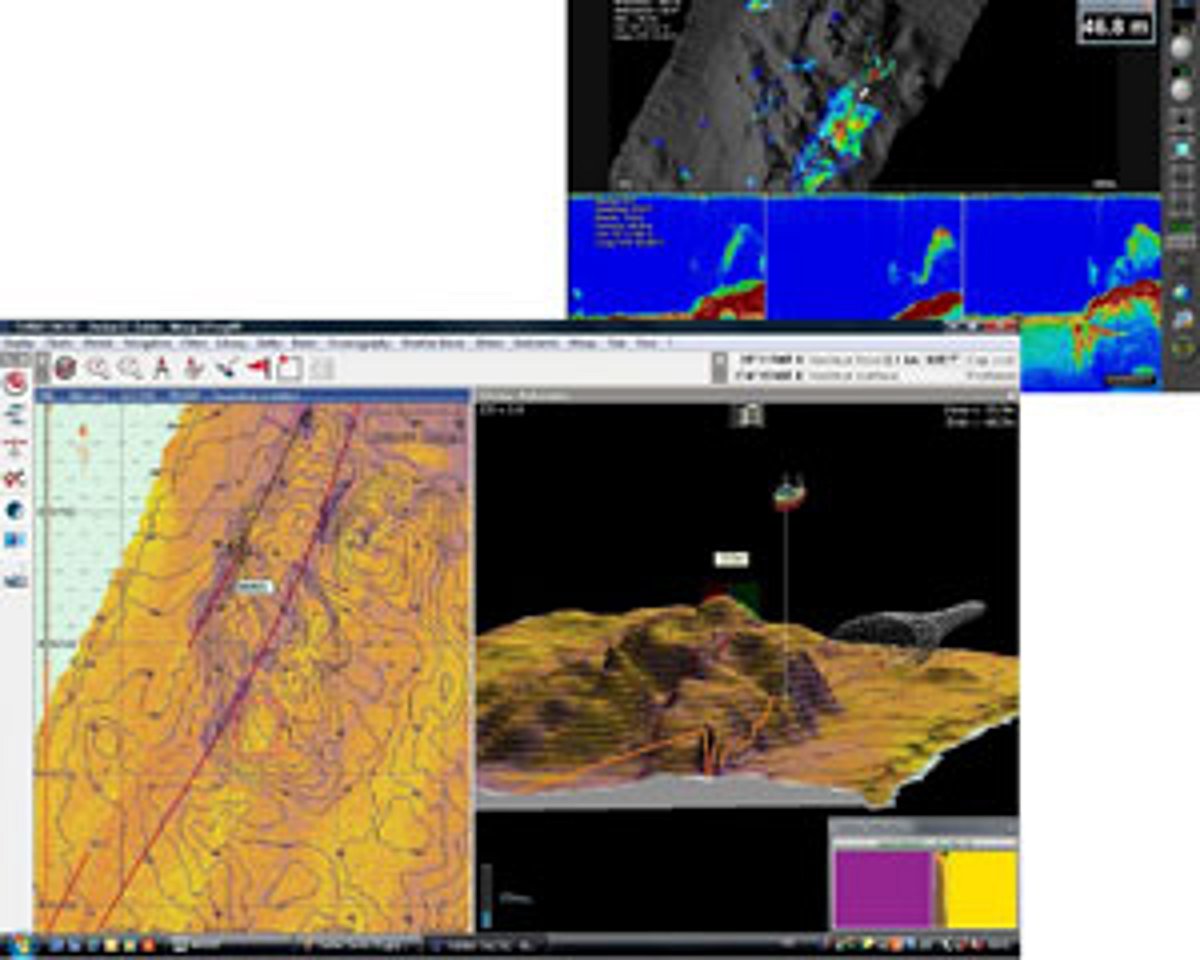The width and height of the screenshot is (1200, 960).
Task: Click the ship model in the 3D view
Action: 789,493
